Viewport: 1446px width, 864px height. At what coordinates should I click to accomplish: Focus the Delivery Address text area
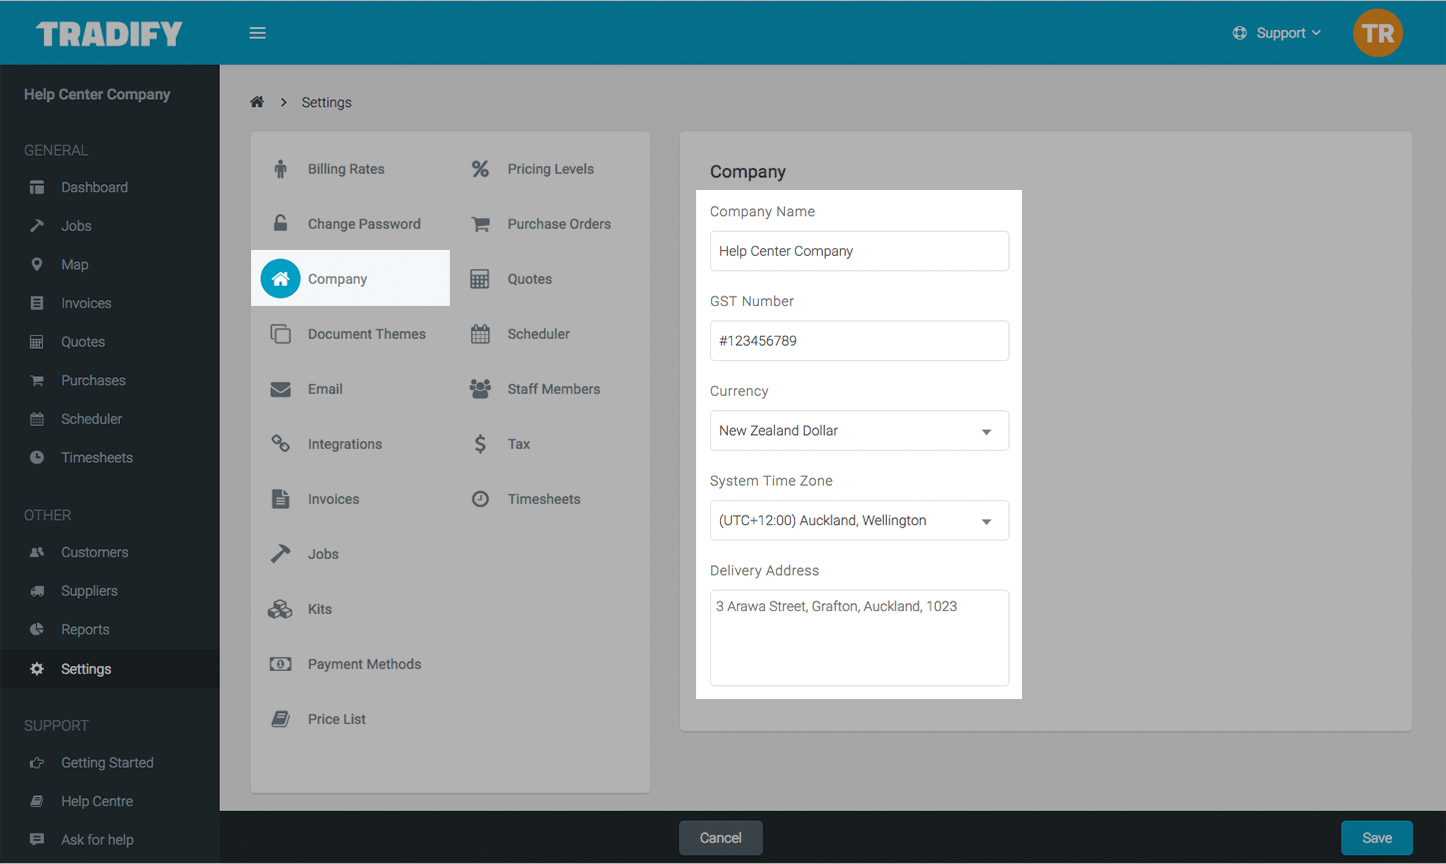click(858, 638)
